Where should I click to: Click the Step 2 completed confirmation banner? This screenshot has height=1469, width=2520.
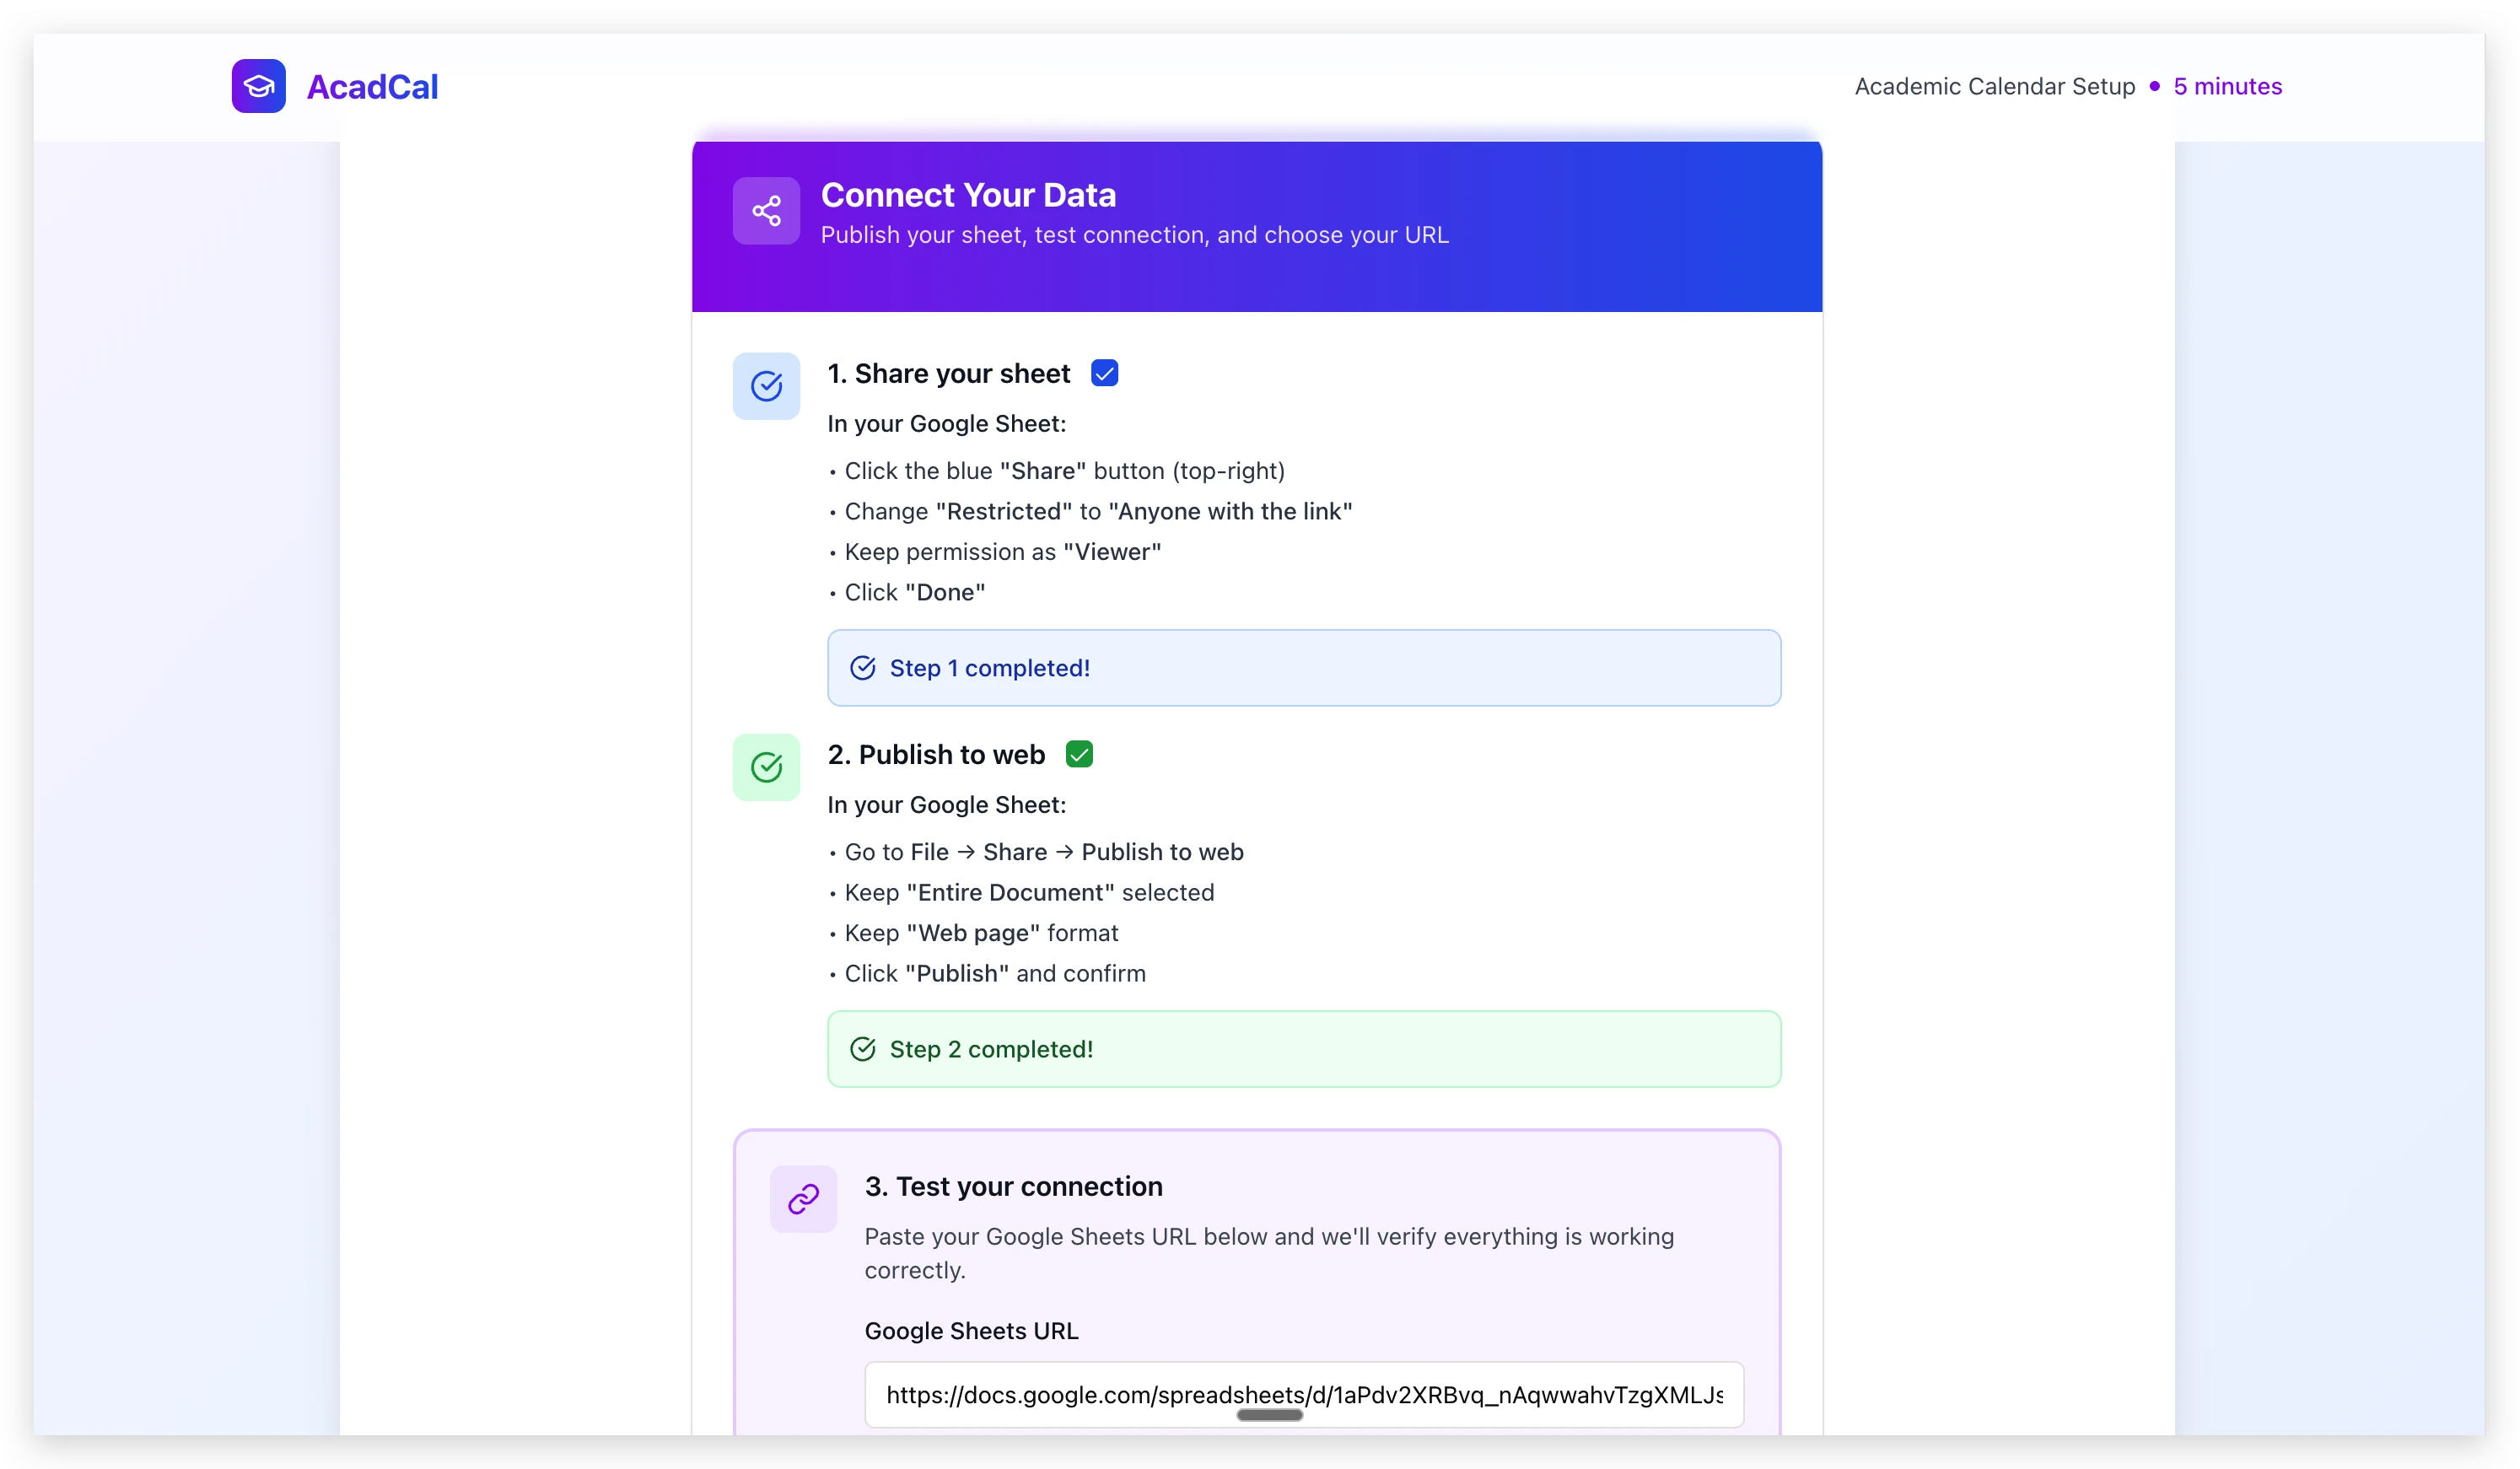(1303, 1049)
